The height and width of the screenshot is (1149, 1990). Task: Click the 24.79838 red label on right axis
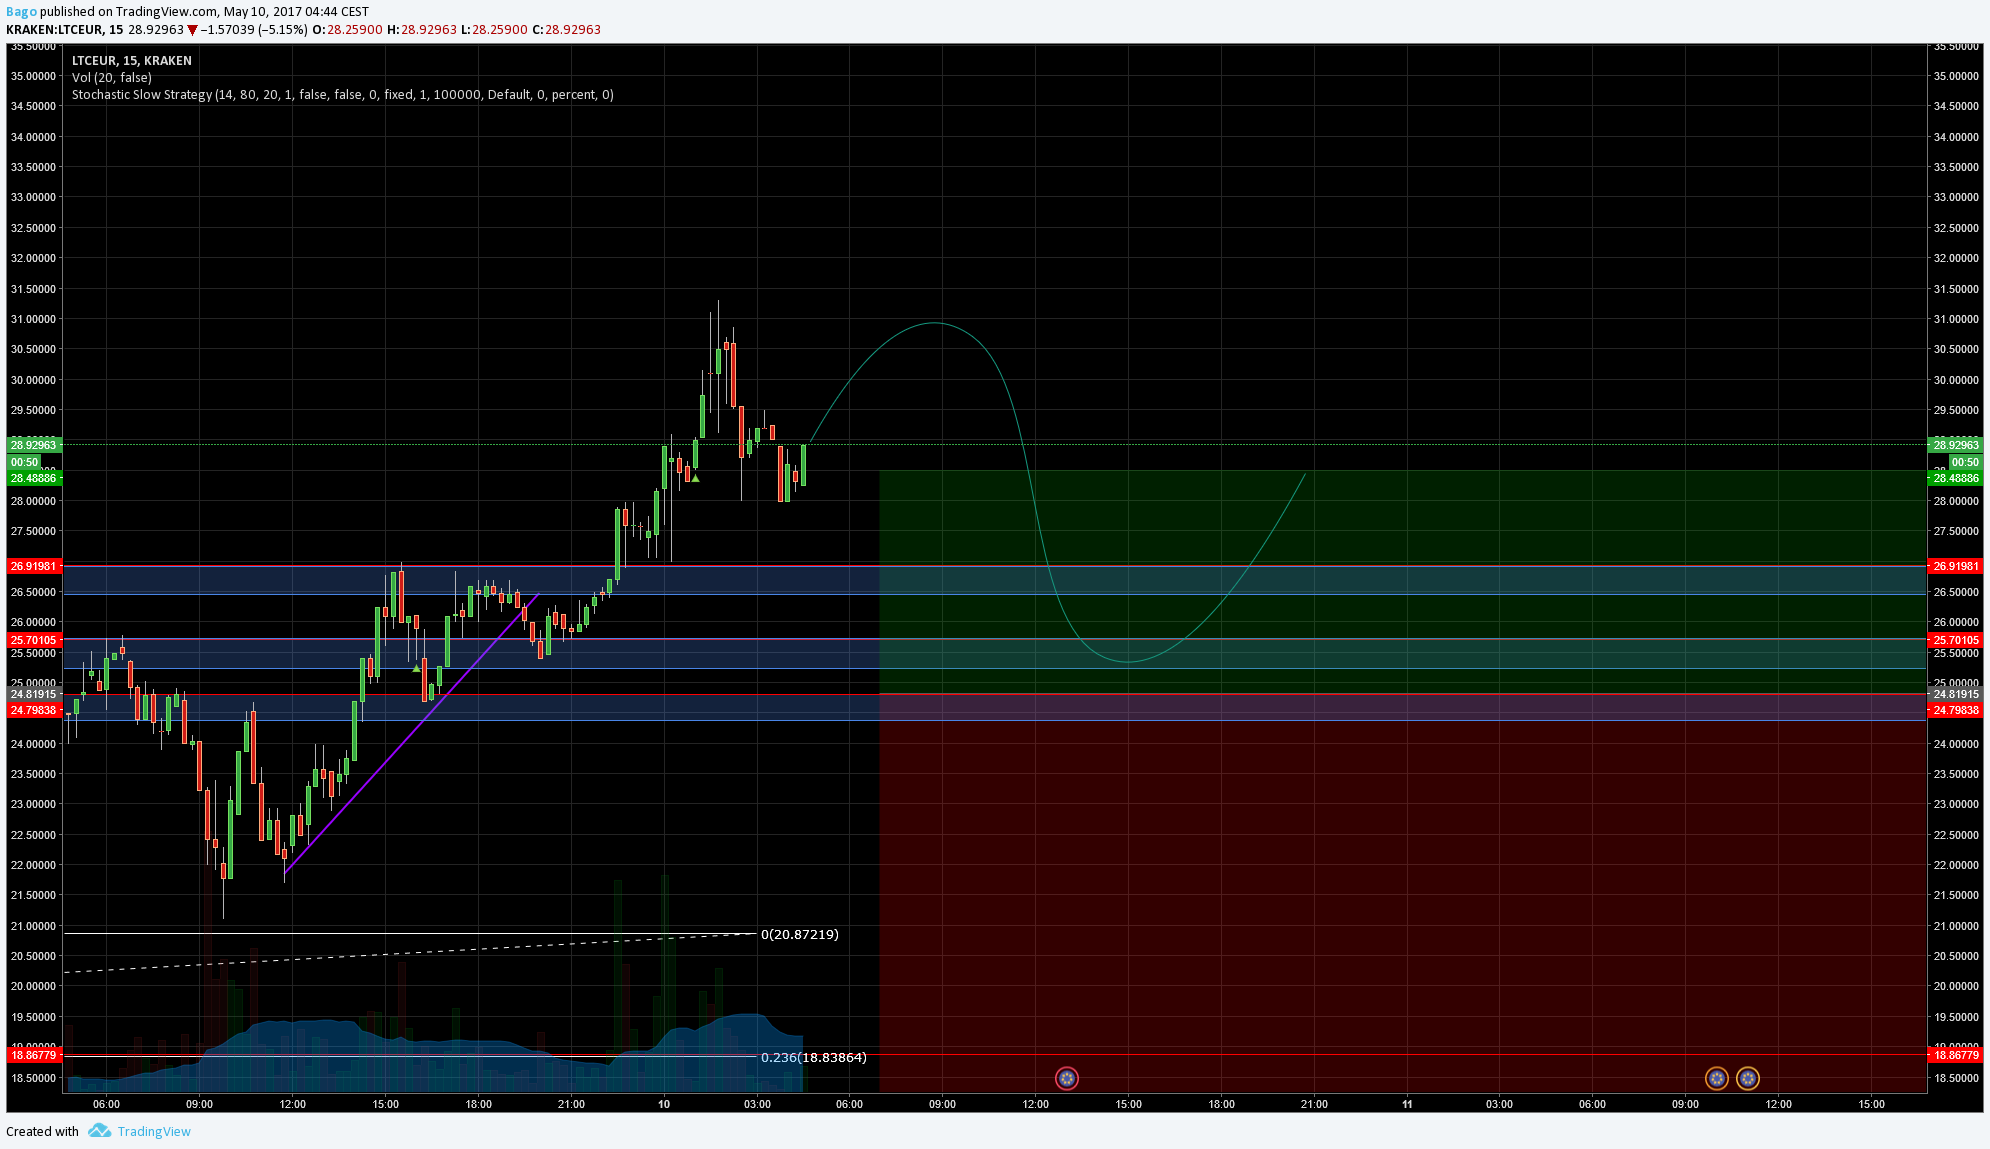[1955, 710]
